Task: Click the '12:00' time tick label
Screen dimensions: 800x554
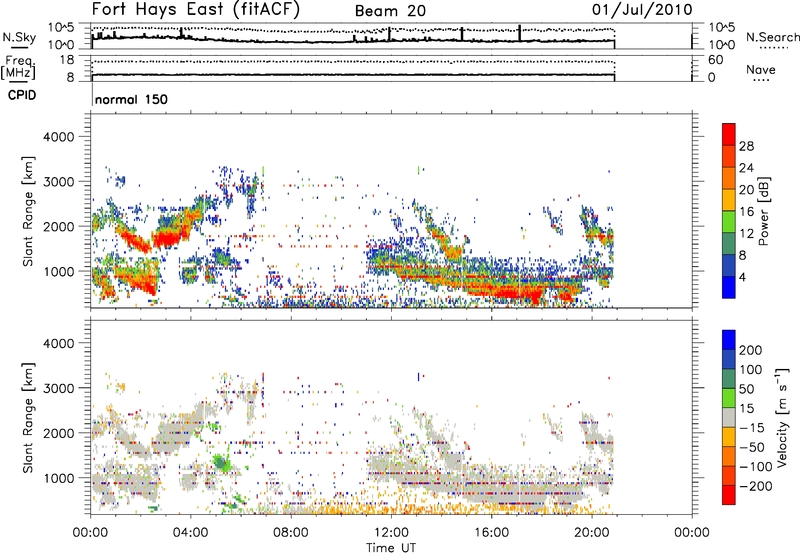Action: [391, 533]
